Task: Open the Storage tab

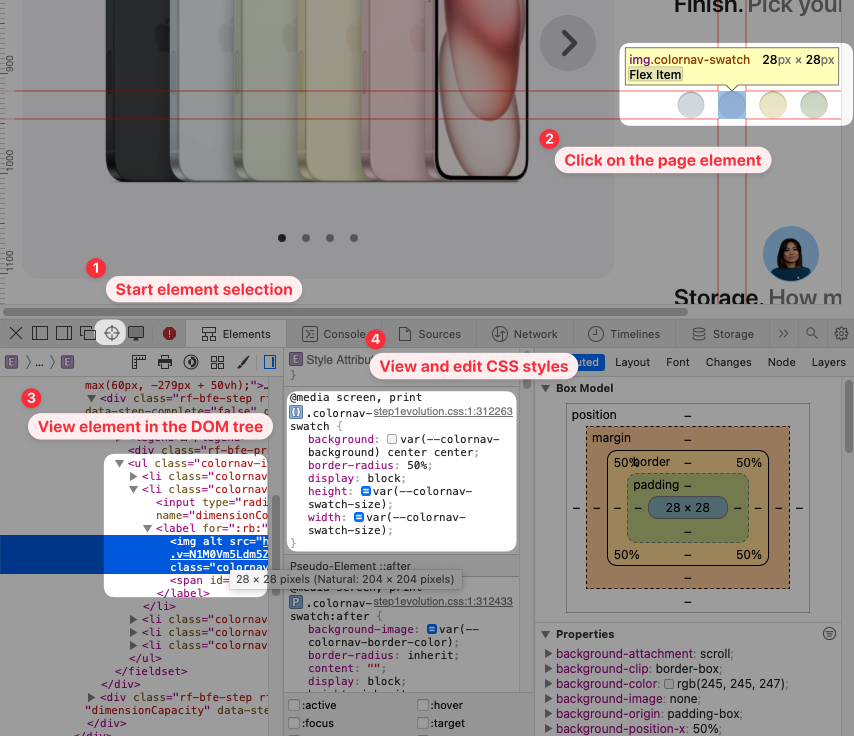Action: 723,334
